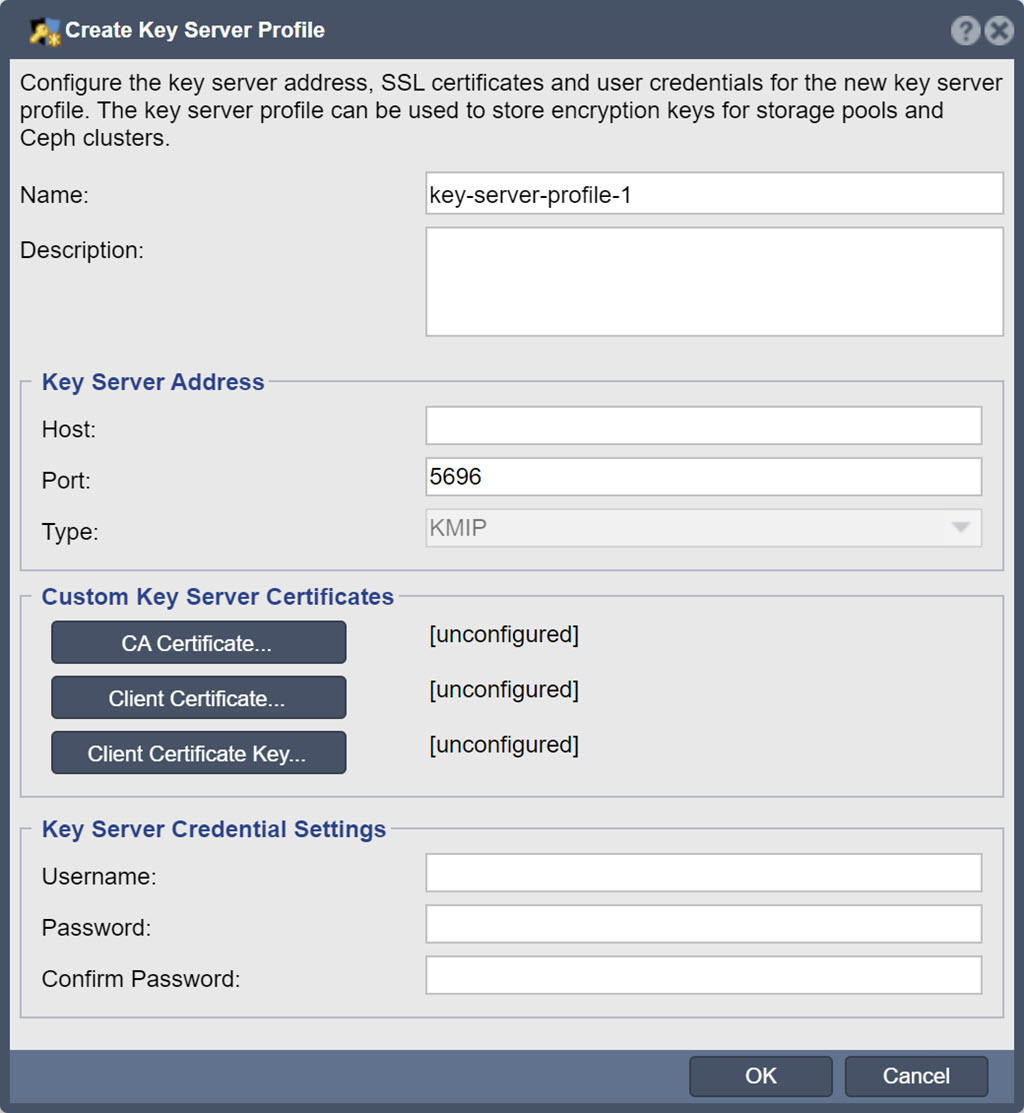
Task: Click the key icon in title bar
Action: click(45, 31)
